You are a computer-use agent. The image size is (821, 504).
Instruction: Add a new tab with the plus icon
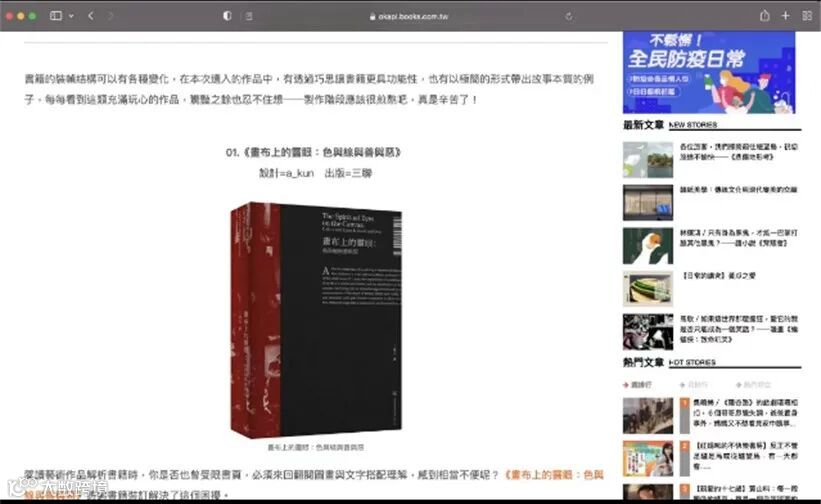click(785, 16)
